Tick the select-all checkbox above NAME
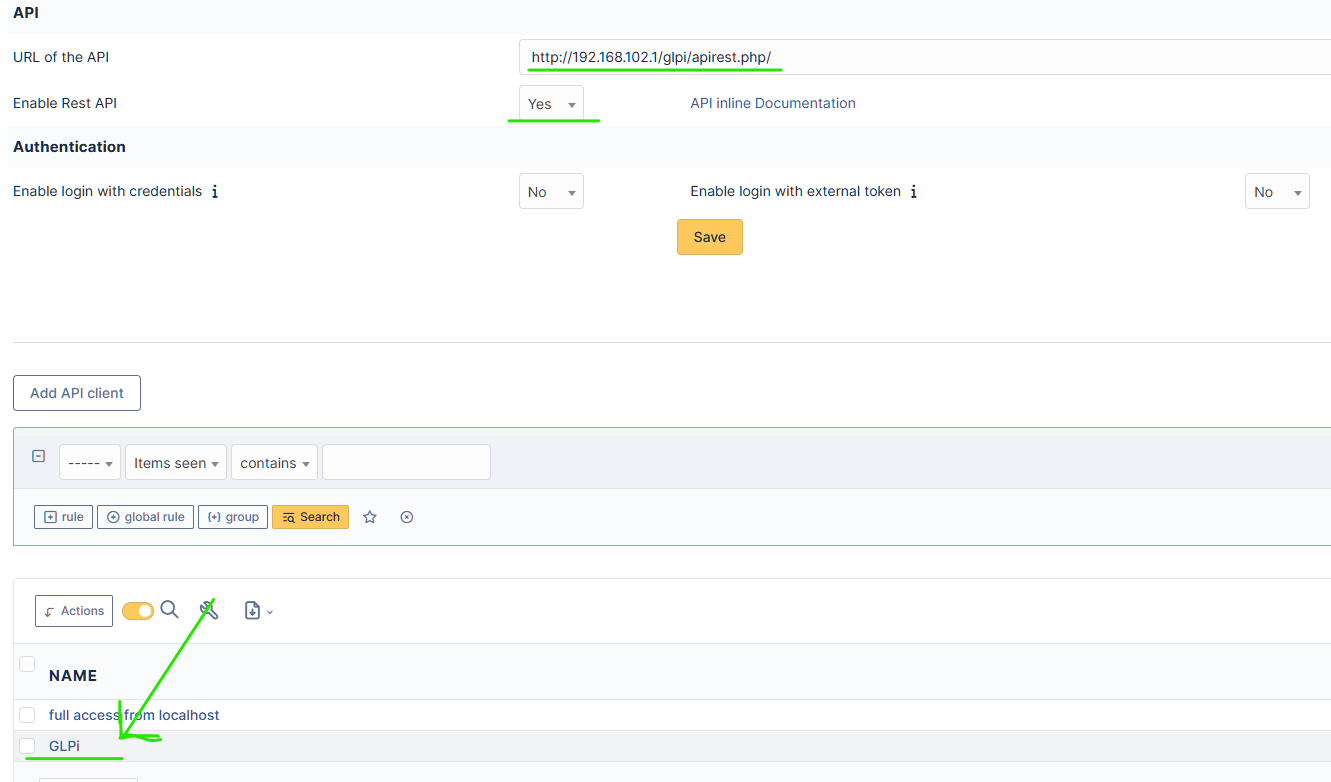This screenshot has height=782, width=1331. point(27,664)
